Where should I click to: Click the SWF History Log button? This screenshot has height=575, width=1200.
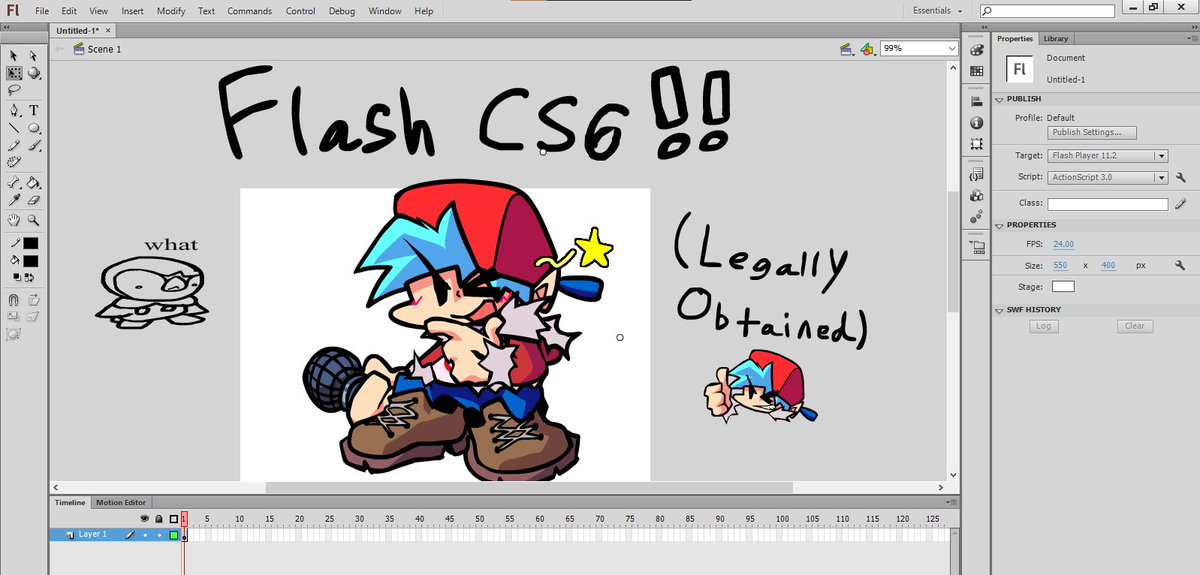1043,326
